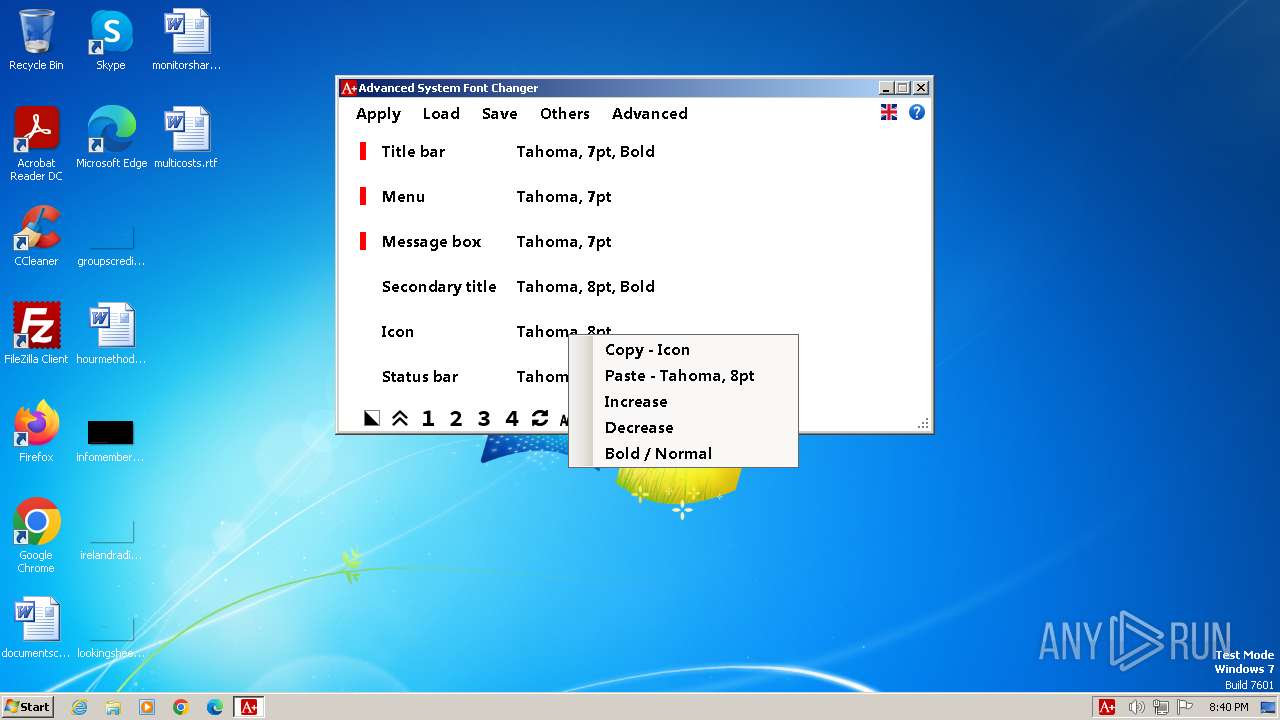Viewport: 1280px width, 720px height.
Task: Select the documentsc... Word file icon
Action: pos(36,628)
